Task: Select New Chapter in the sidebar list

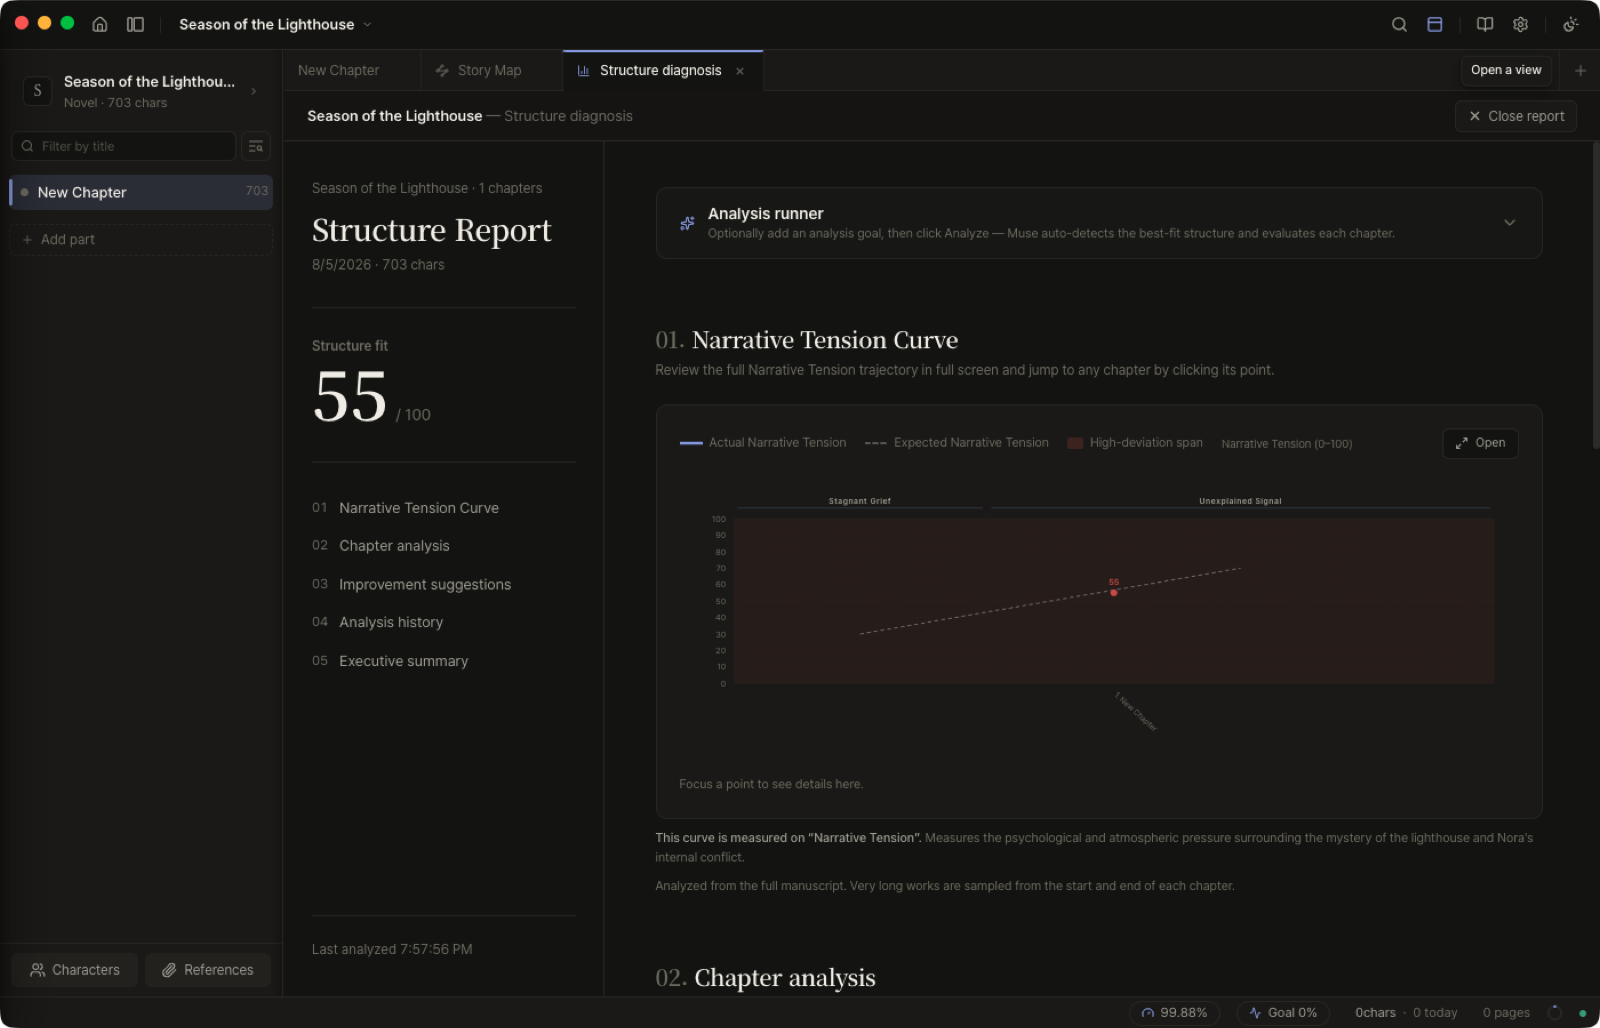Action: coord(141,192)
